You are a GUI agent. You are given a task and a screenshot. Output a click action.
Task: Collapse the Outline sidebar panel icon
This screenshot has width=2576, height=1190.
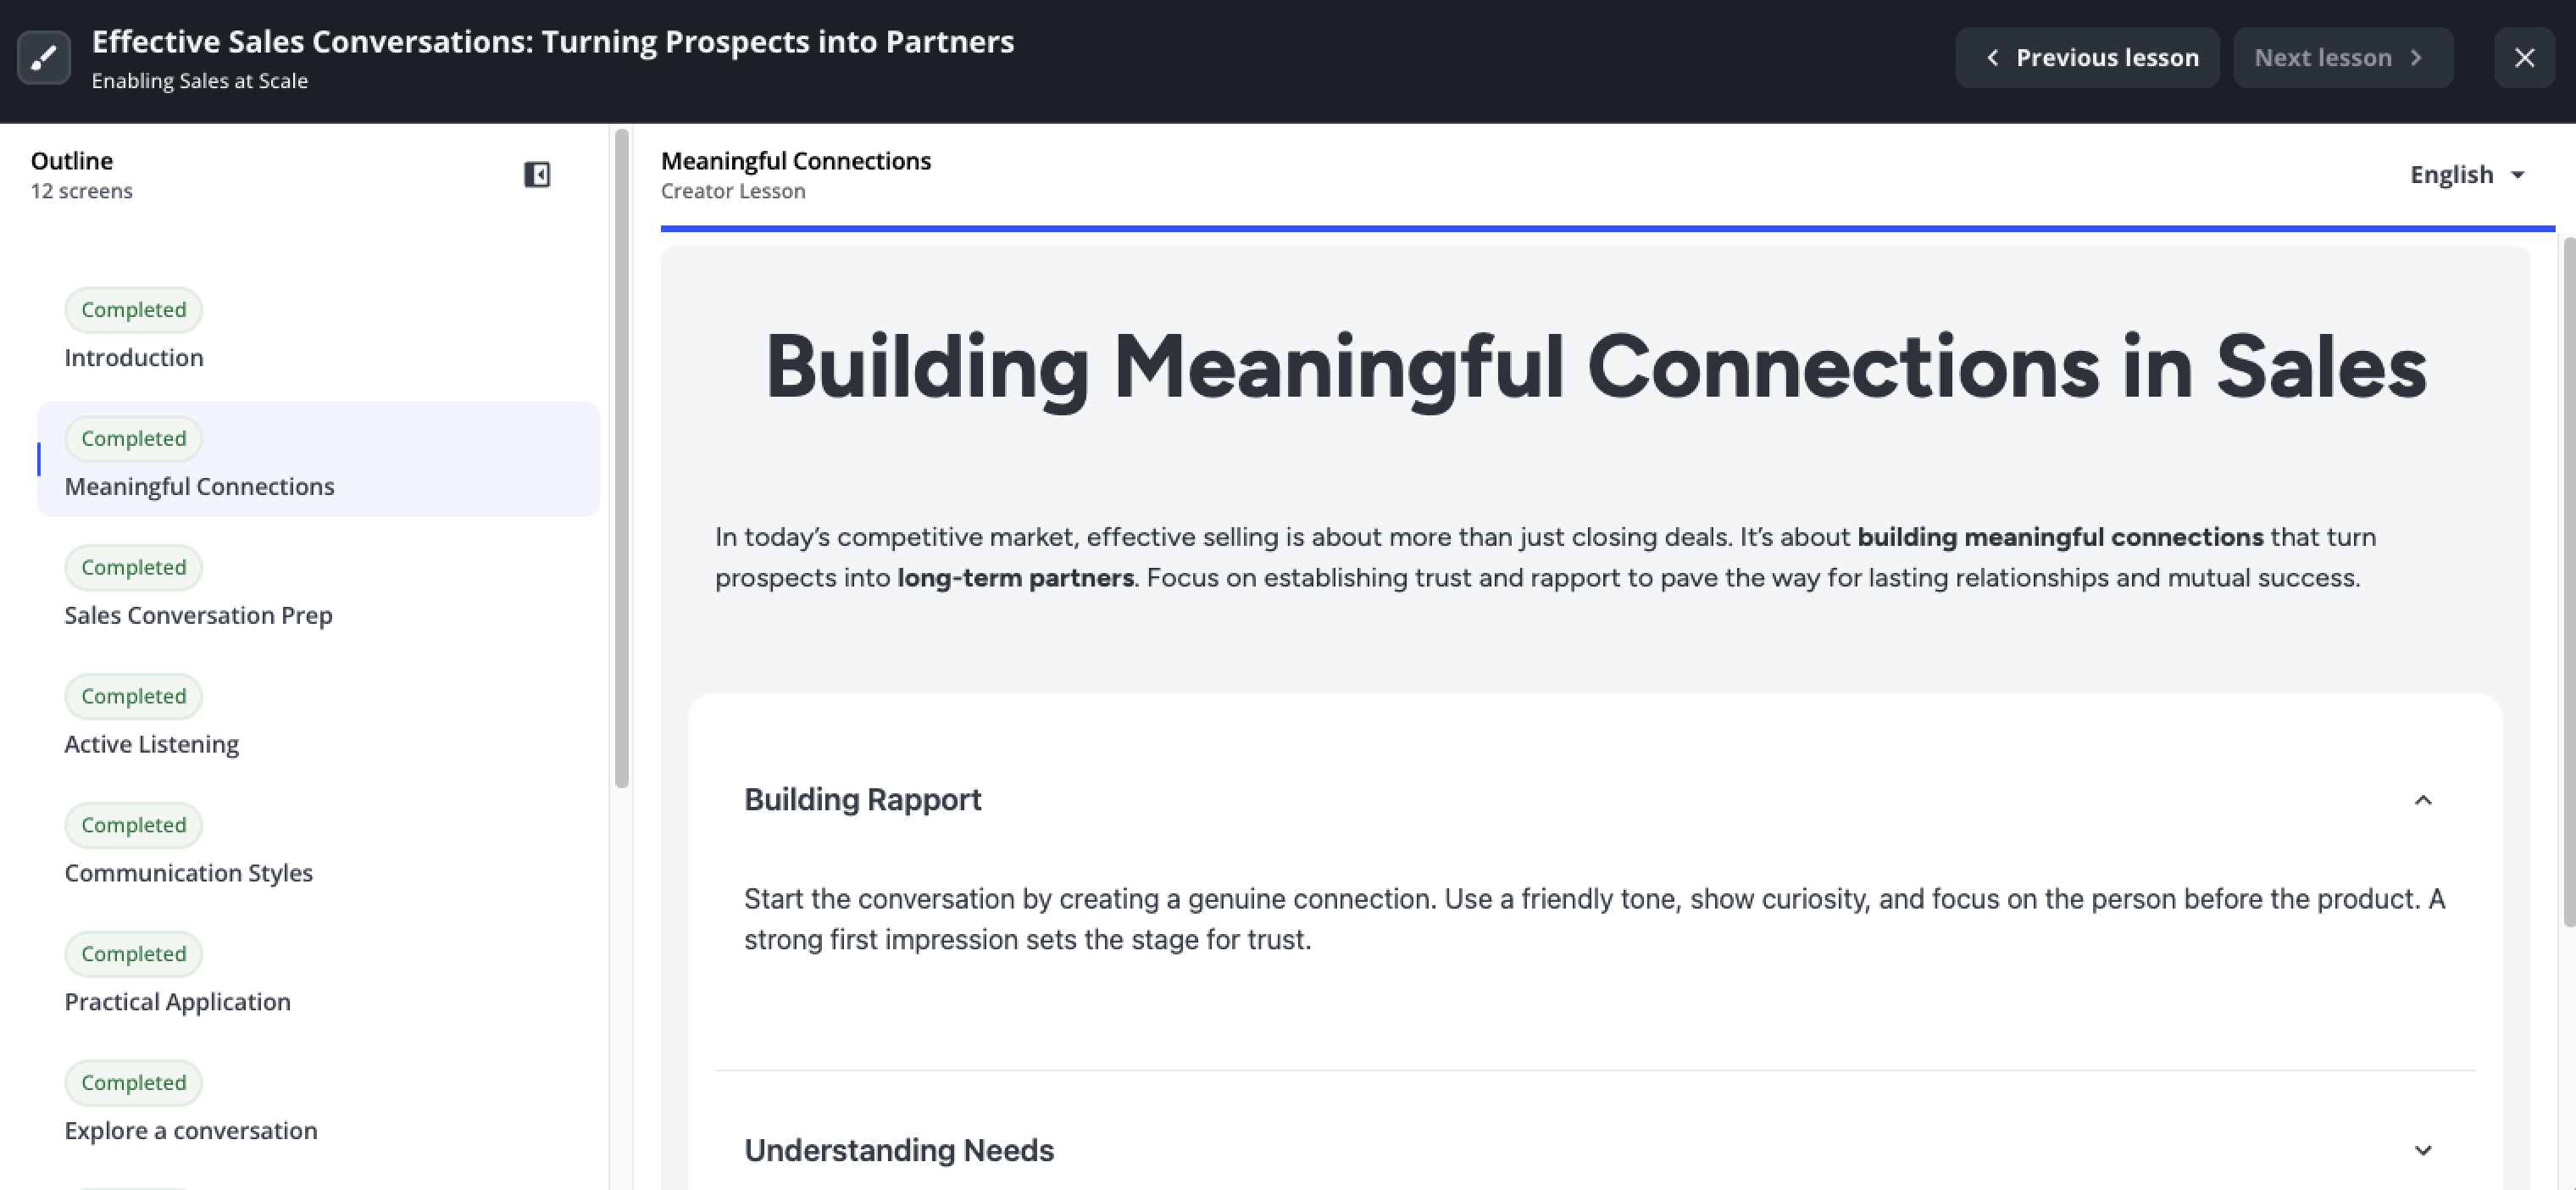click(x=537, y=175)
